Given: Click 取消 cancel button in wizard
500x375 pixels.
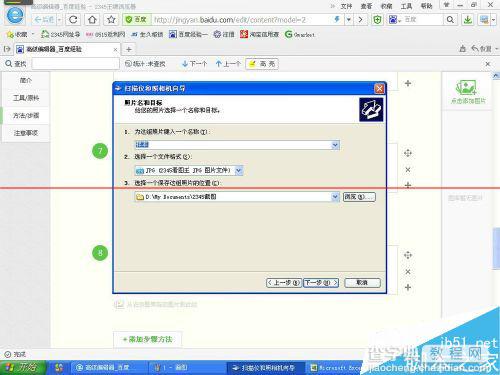Looking at the screenshot, I should click(x=362, y=283).
